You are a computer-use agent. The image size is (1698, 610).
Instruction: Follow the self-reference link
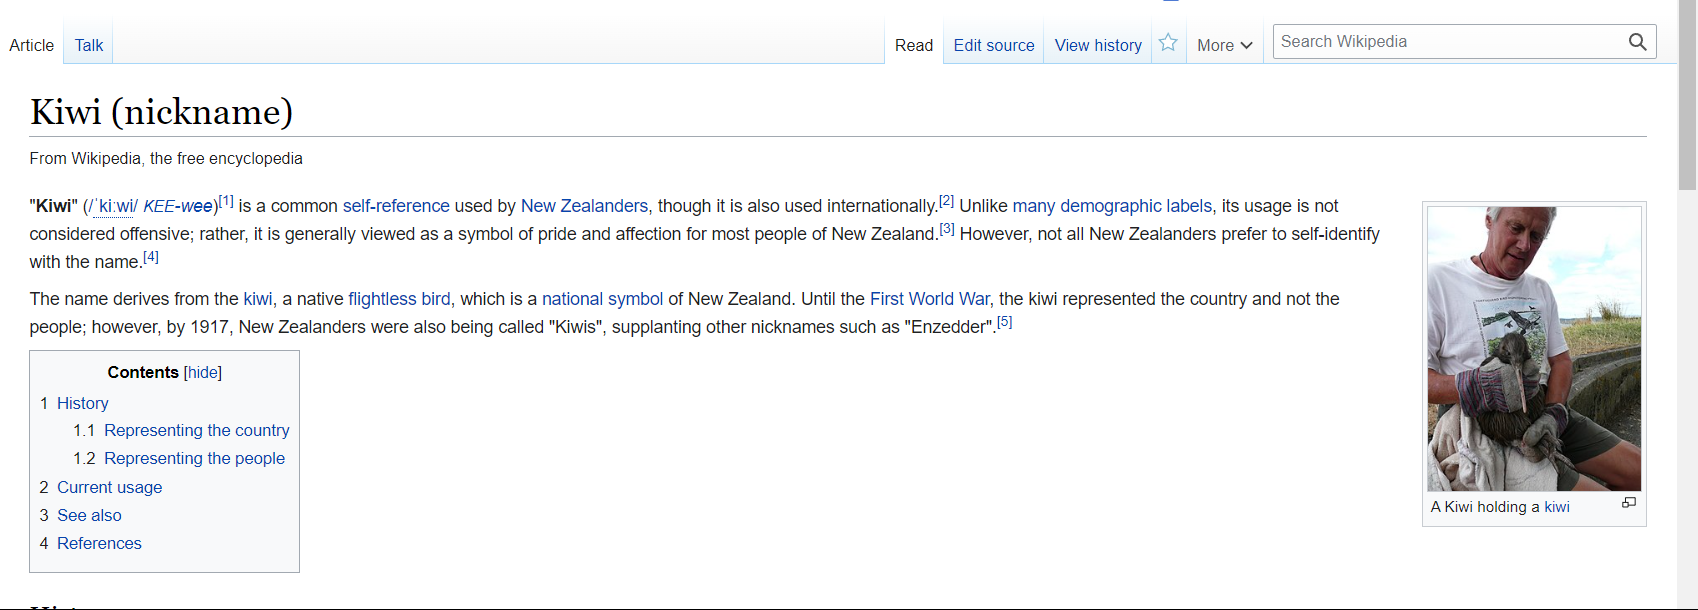pyautogui.click(x=396, y=206)
